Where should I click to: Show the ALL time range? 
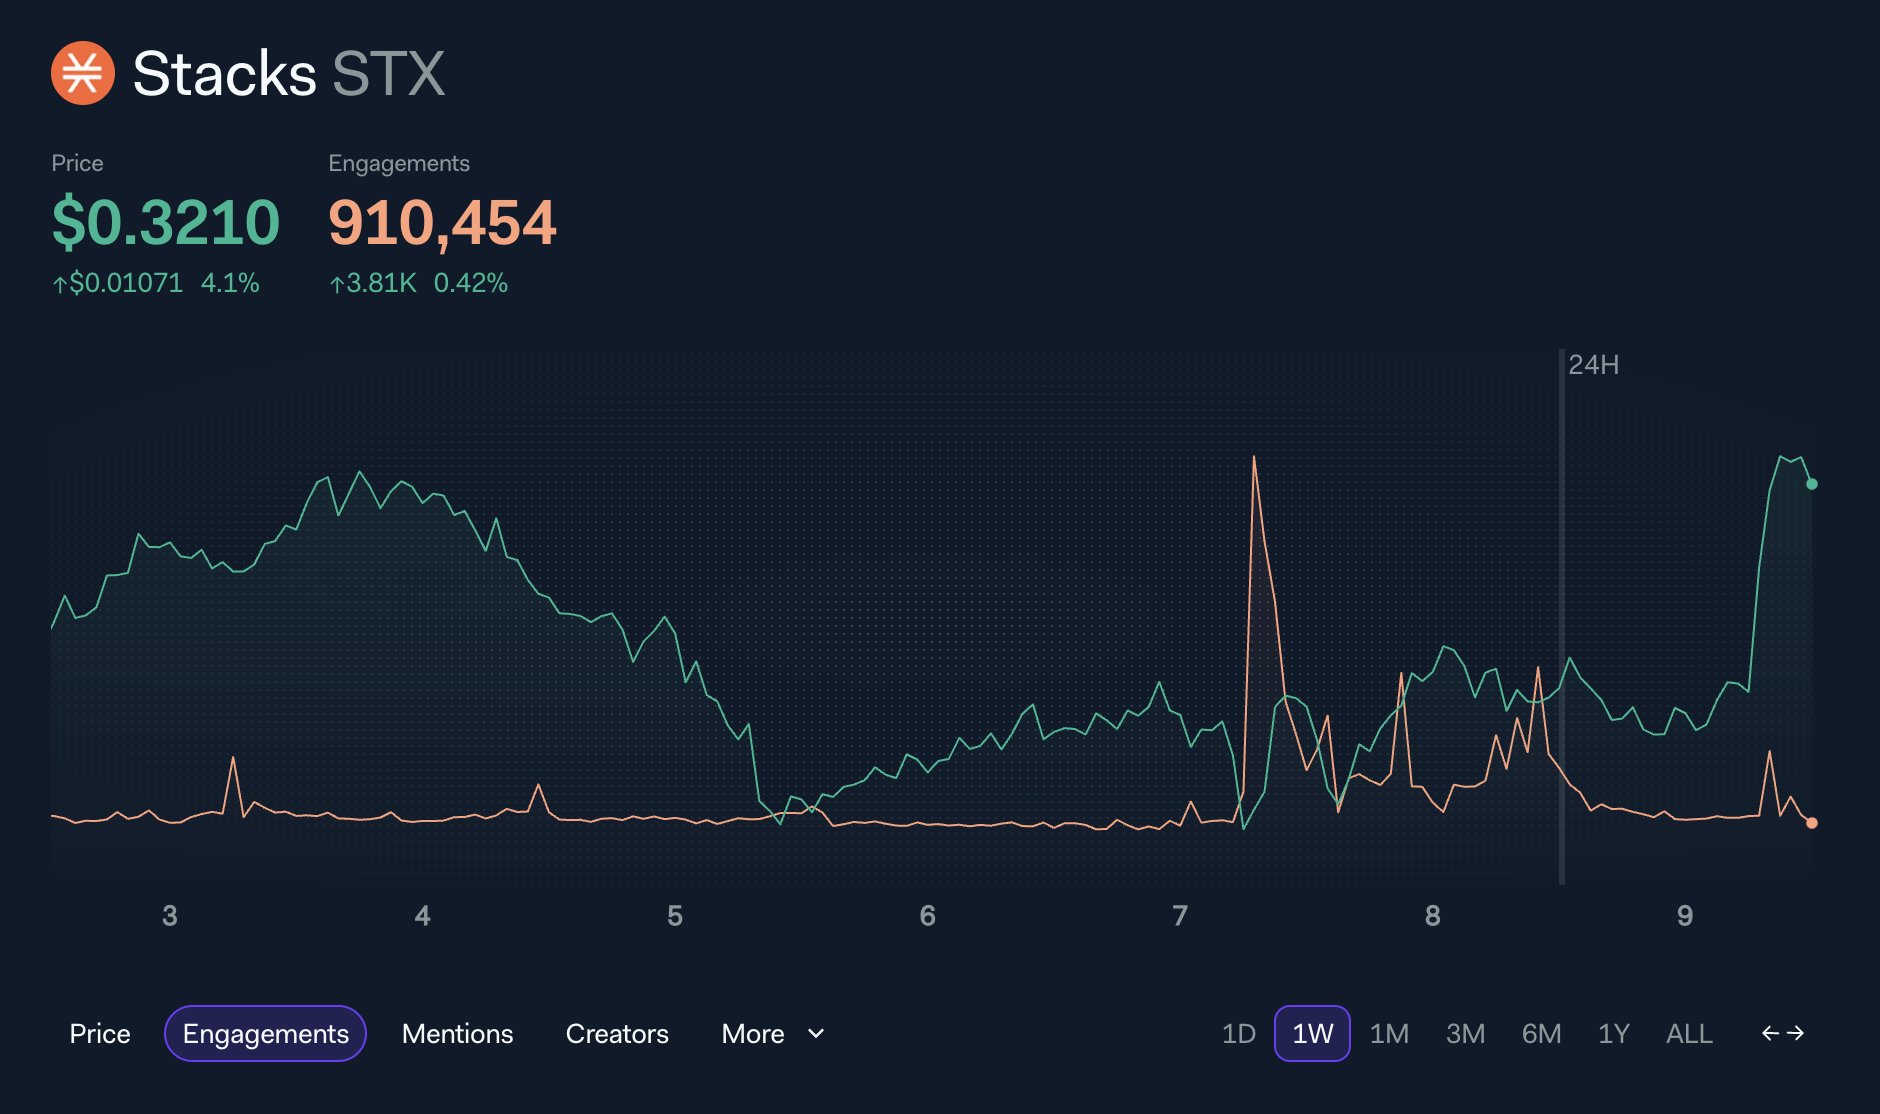(x=1689, y=1033)
